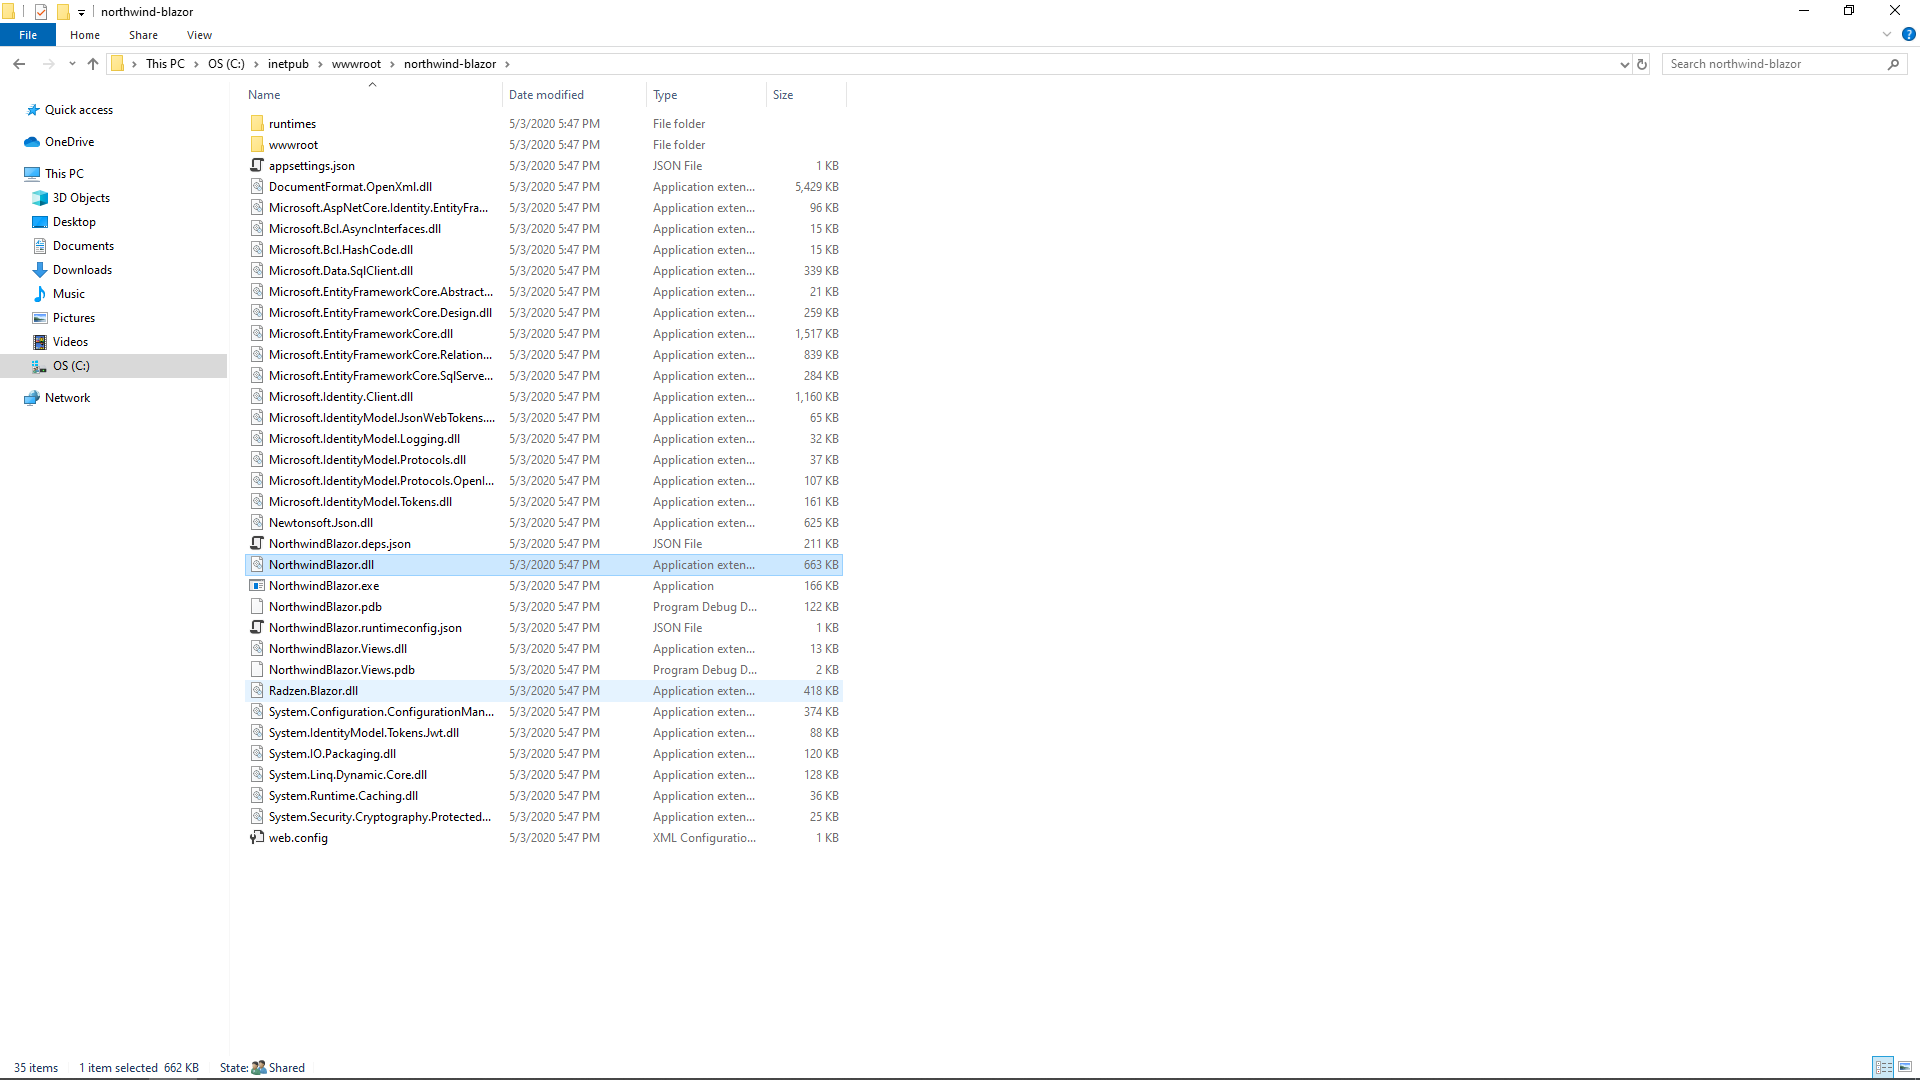Select the System.IO.Packaging.dll file
The height and width of the screenshot is (1080, 1920).
coord(544,754)
